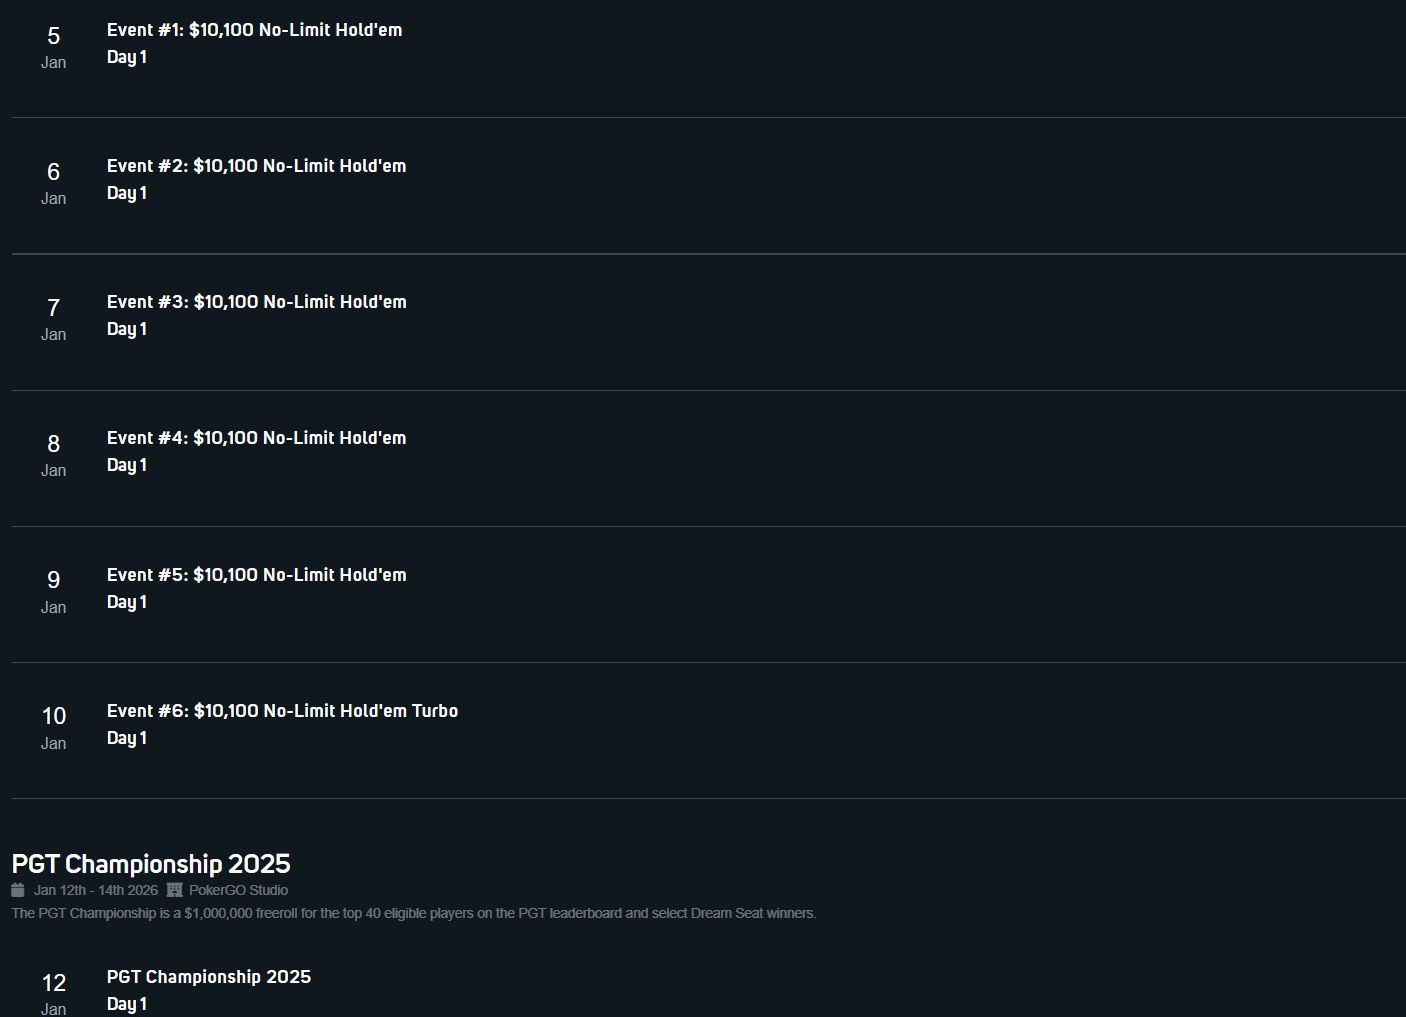Screen dimensions: 1406x1017
Task: Click the PokerGO Studio venue label
Action: pos(238,890)
